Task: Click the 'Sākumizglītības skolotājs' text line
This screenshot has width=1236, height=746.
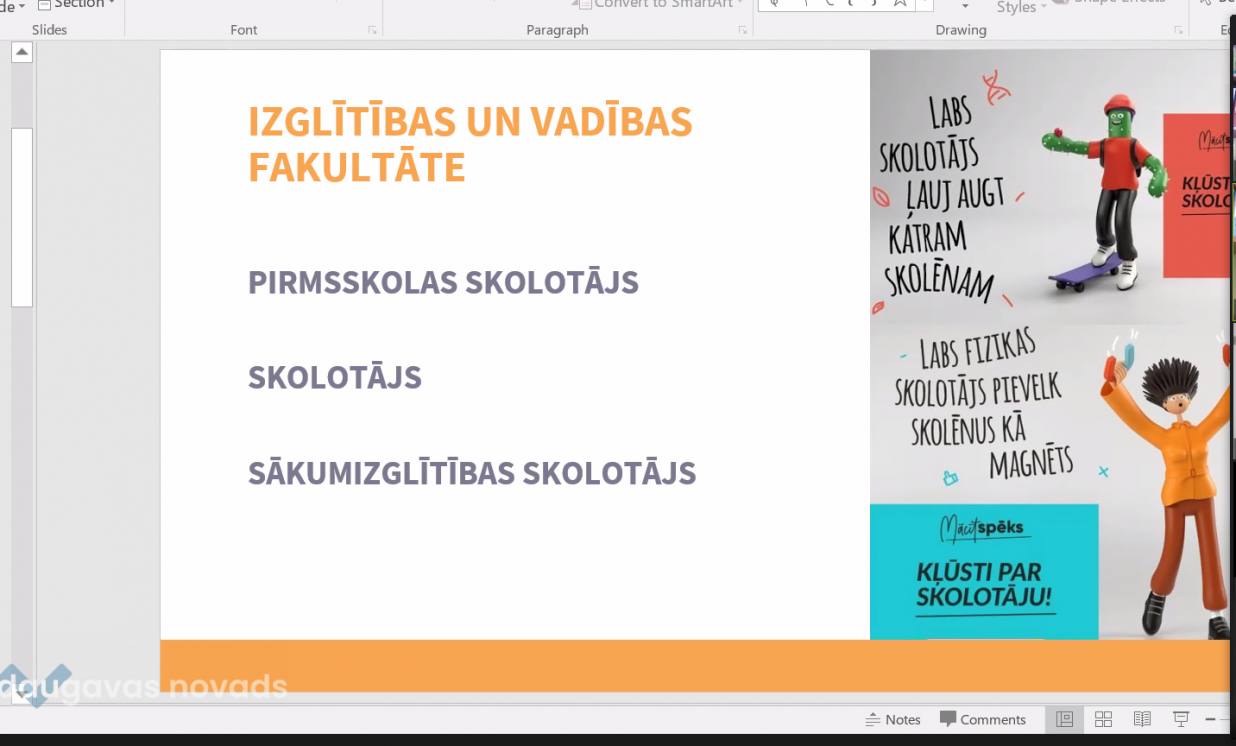Action: [x=471, y=473]
